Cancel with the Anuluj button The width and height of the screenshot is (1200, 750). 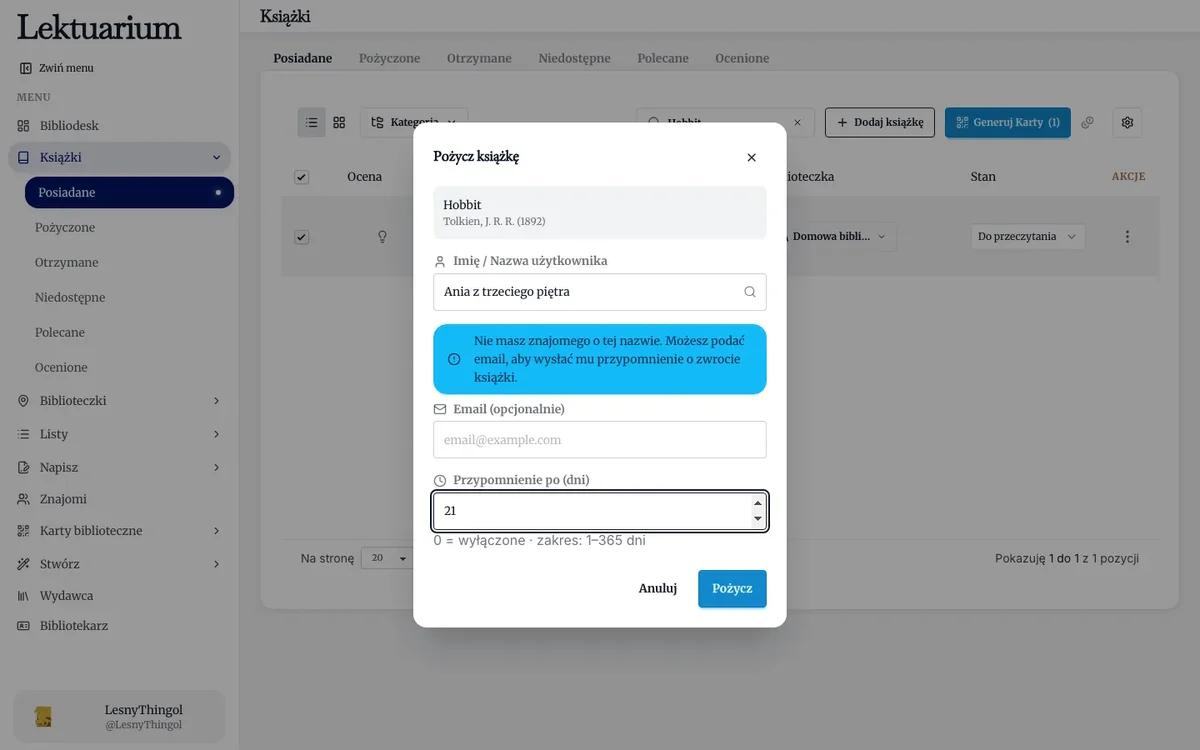coord(658,588)
